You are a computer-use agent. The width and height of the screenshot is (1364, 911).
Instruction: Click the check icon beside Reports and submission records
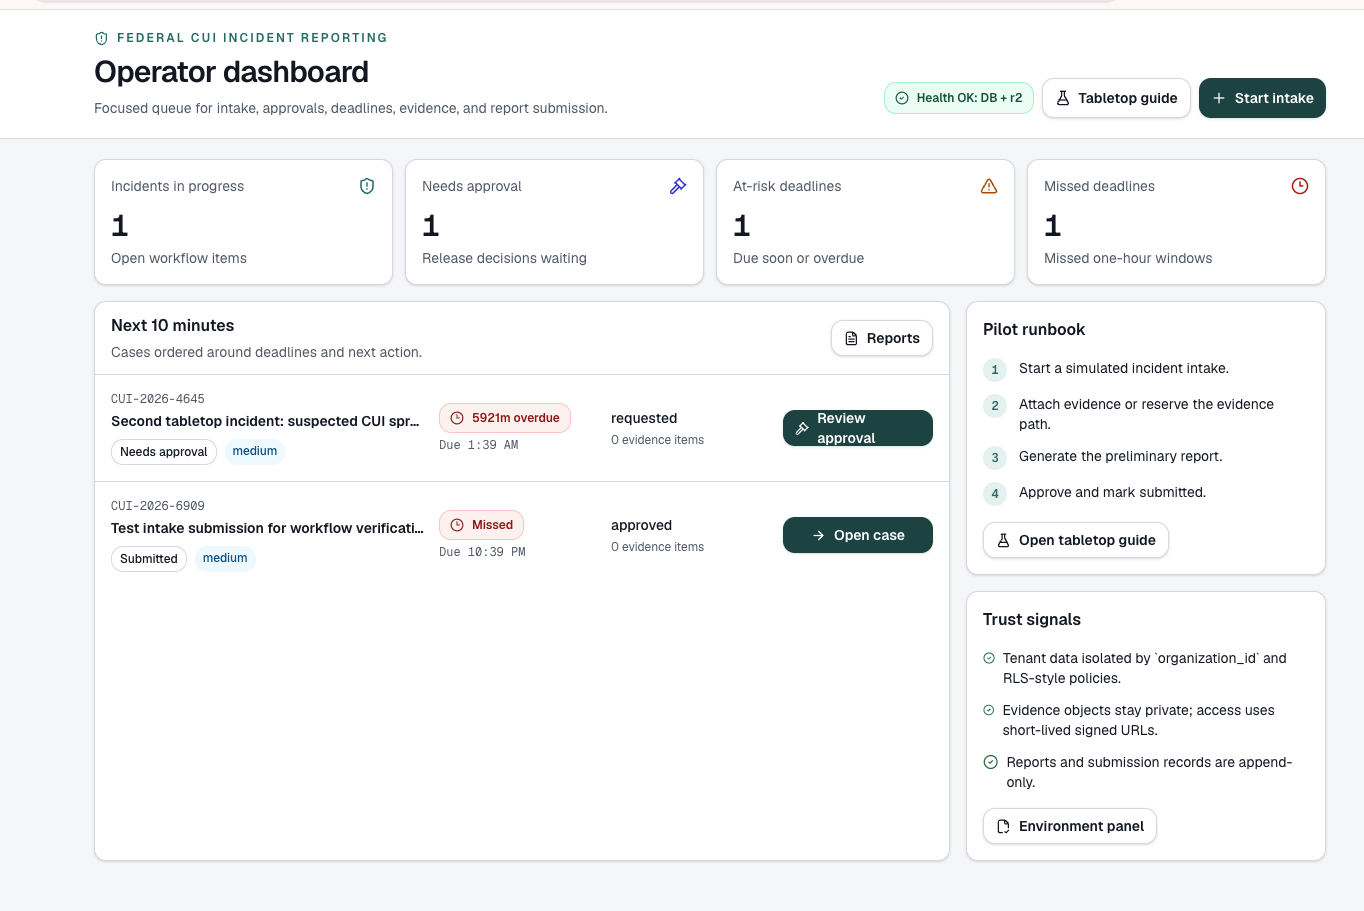(991, 762)
